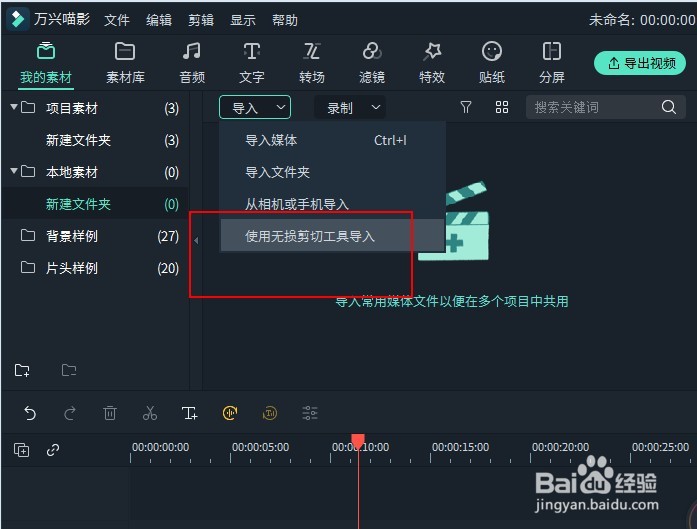Click the 00:00:20:00 mark on the ruler
This screenshot has height=529, width=697.
click(x=560, y=447)
